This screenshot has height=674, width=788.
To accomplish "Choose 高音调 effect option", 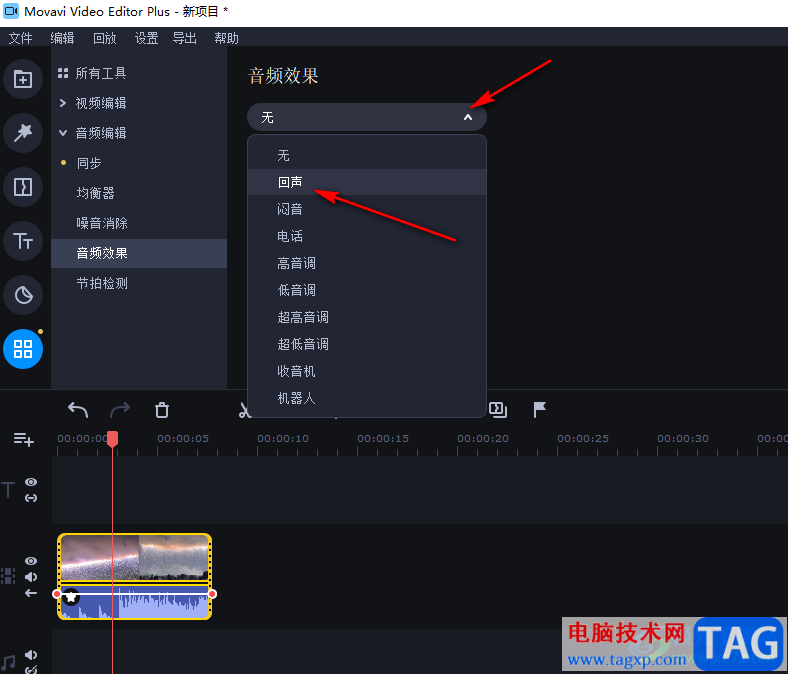I will [x=367, y=263].
